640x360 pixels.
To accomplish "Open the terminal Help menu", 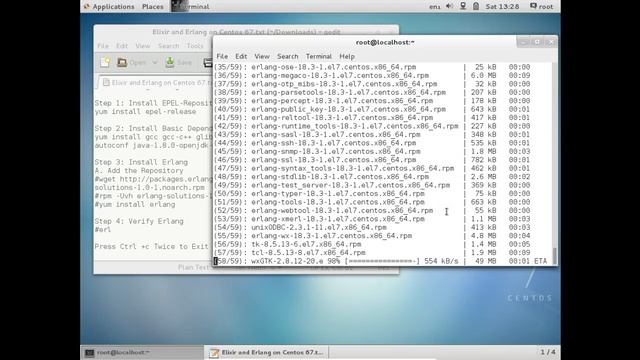I will [347, 56].
